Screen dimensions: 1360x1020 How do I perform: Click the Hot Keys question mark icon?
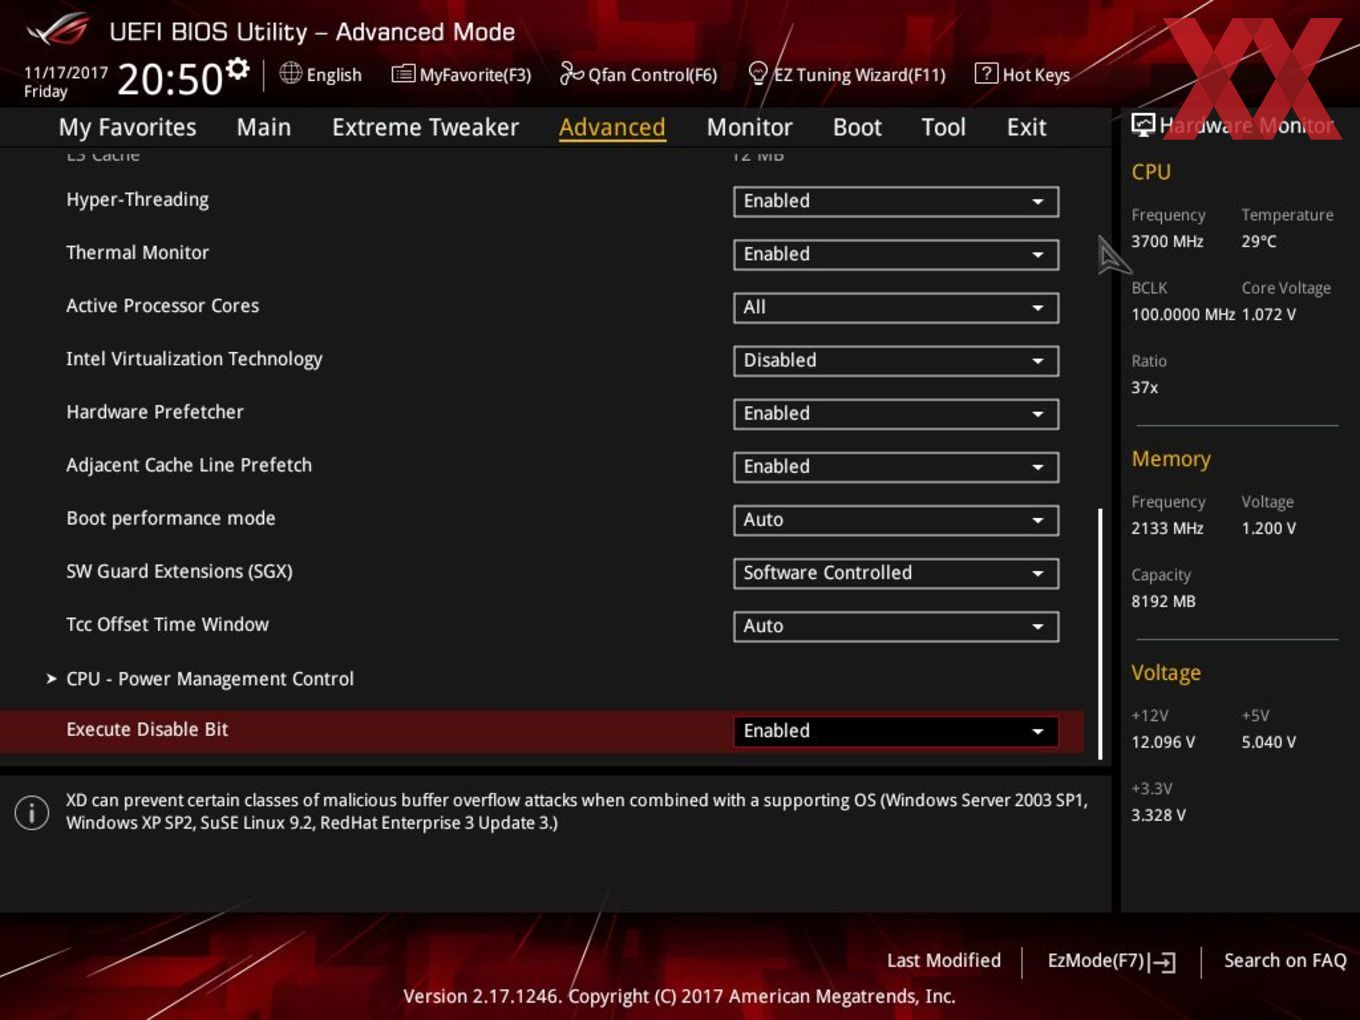986,73
